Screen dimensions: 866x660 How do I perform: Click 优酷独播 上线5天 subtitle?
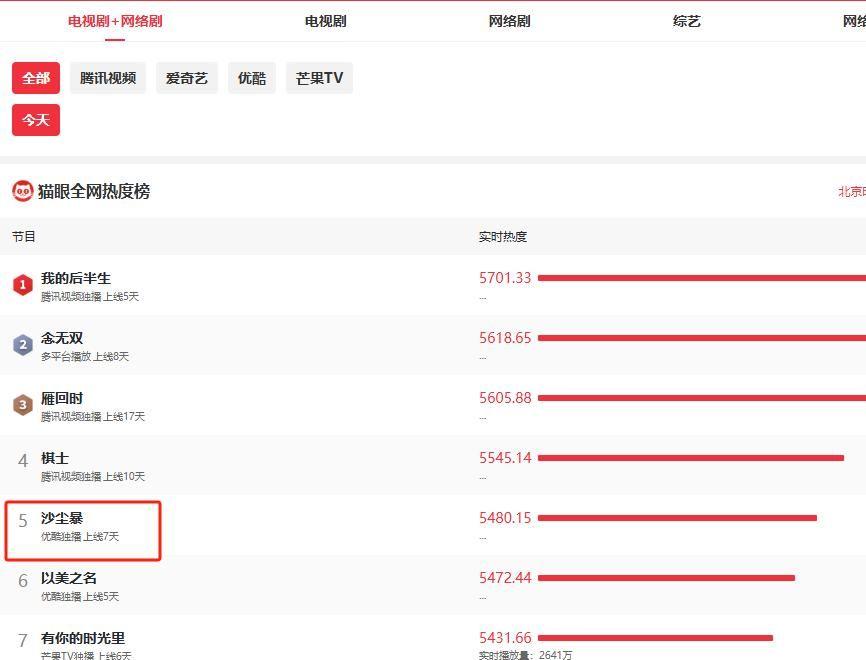point(80,596)
